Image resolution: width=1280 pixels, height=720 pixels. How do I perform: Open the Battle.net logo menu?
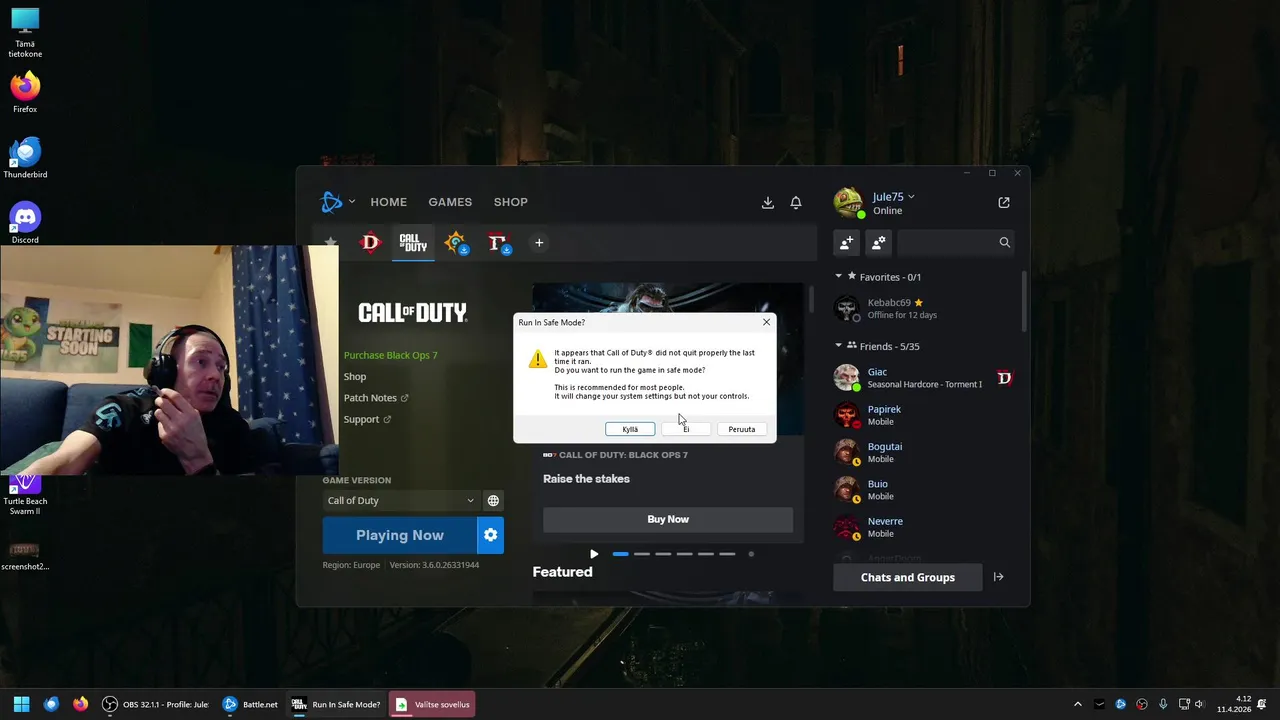point(331,202)
